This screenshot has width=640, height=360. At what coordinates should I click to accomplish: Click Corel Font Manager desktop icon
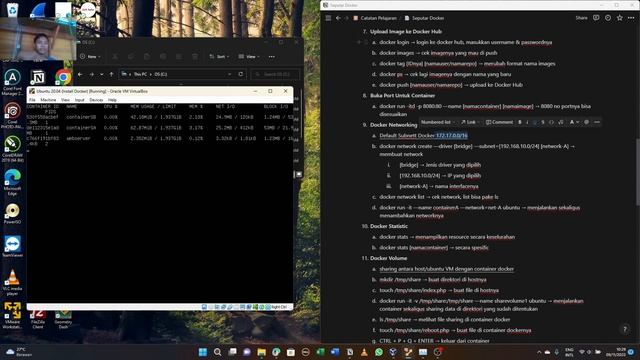(x=12, y=83)
